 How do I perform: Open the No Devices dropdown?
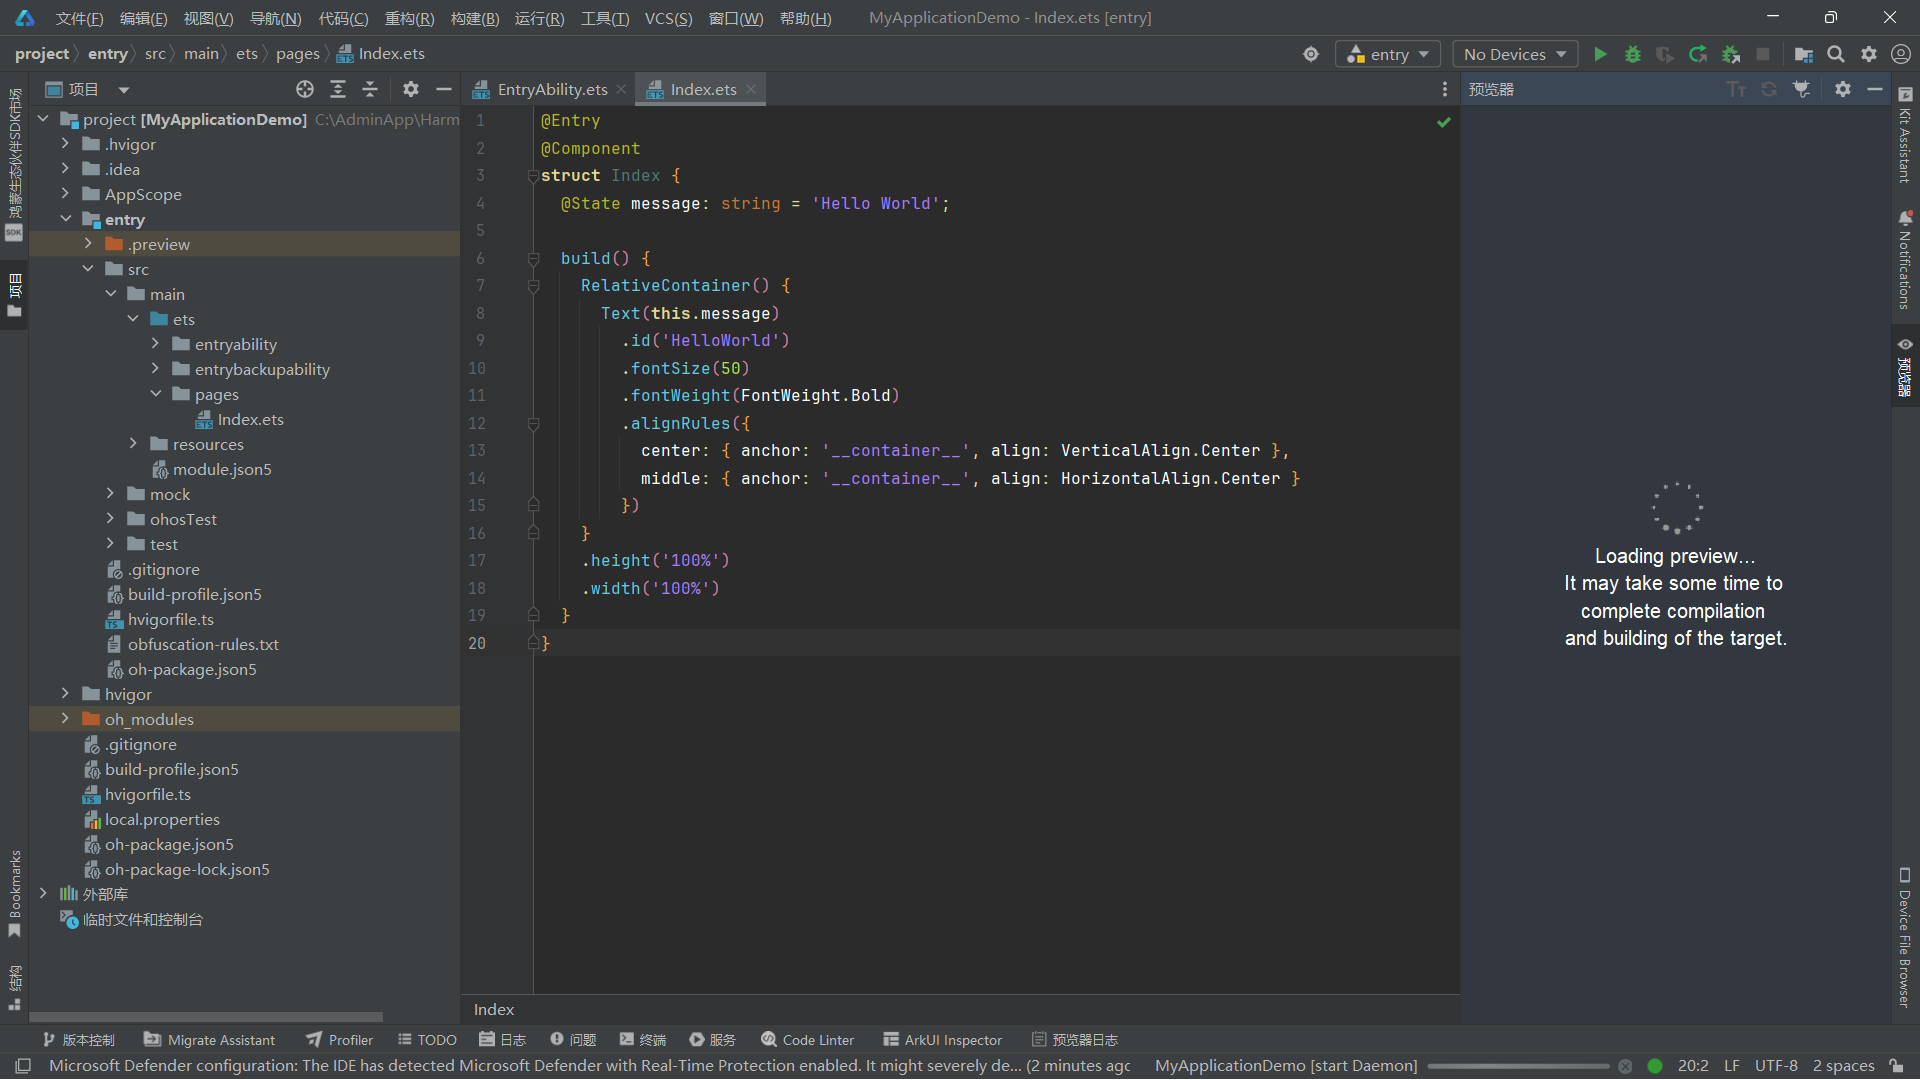(1515, 54)
